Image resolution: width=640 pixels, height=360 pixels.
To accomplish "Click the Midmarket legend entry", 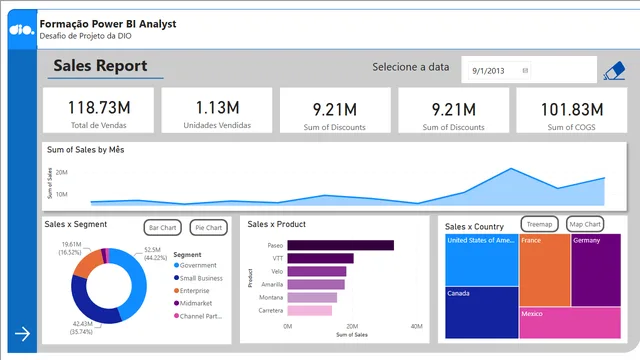I will point(193,303).
